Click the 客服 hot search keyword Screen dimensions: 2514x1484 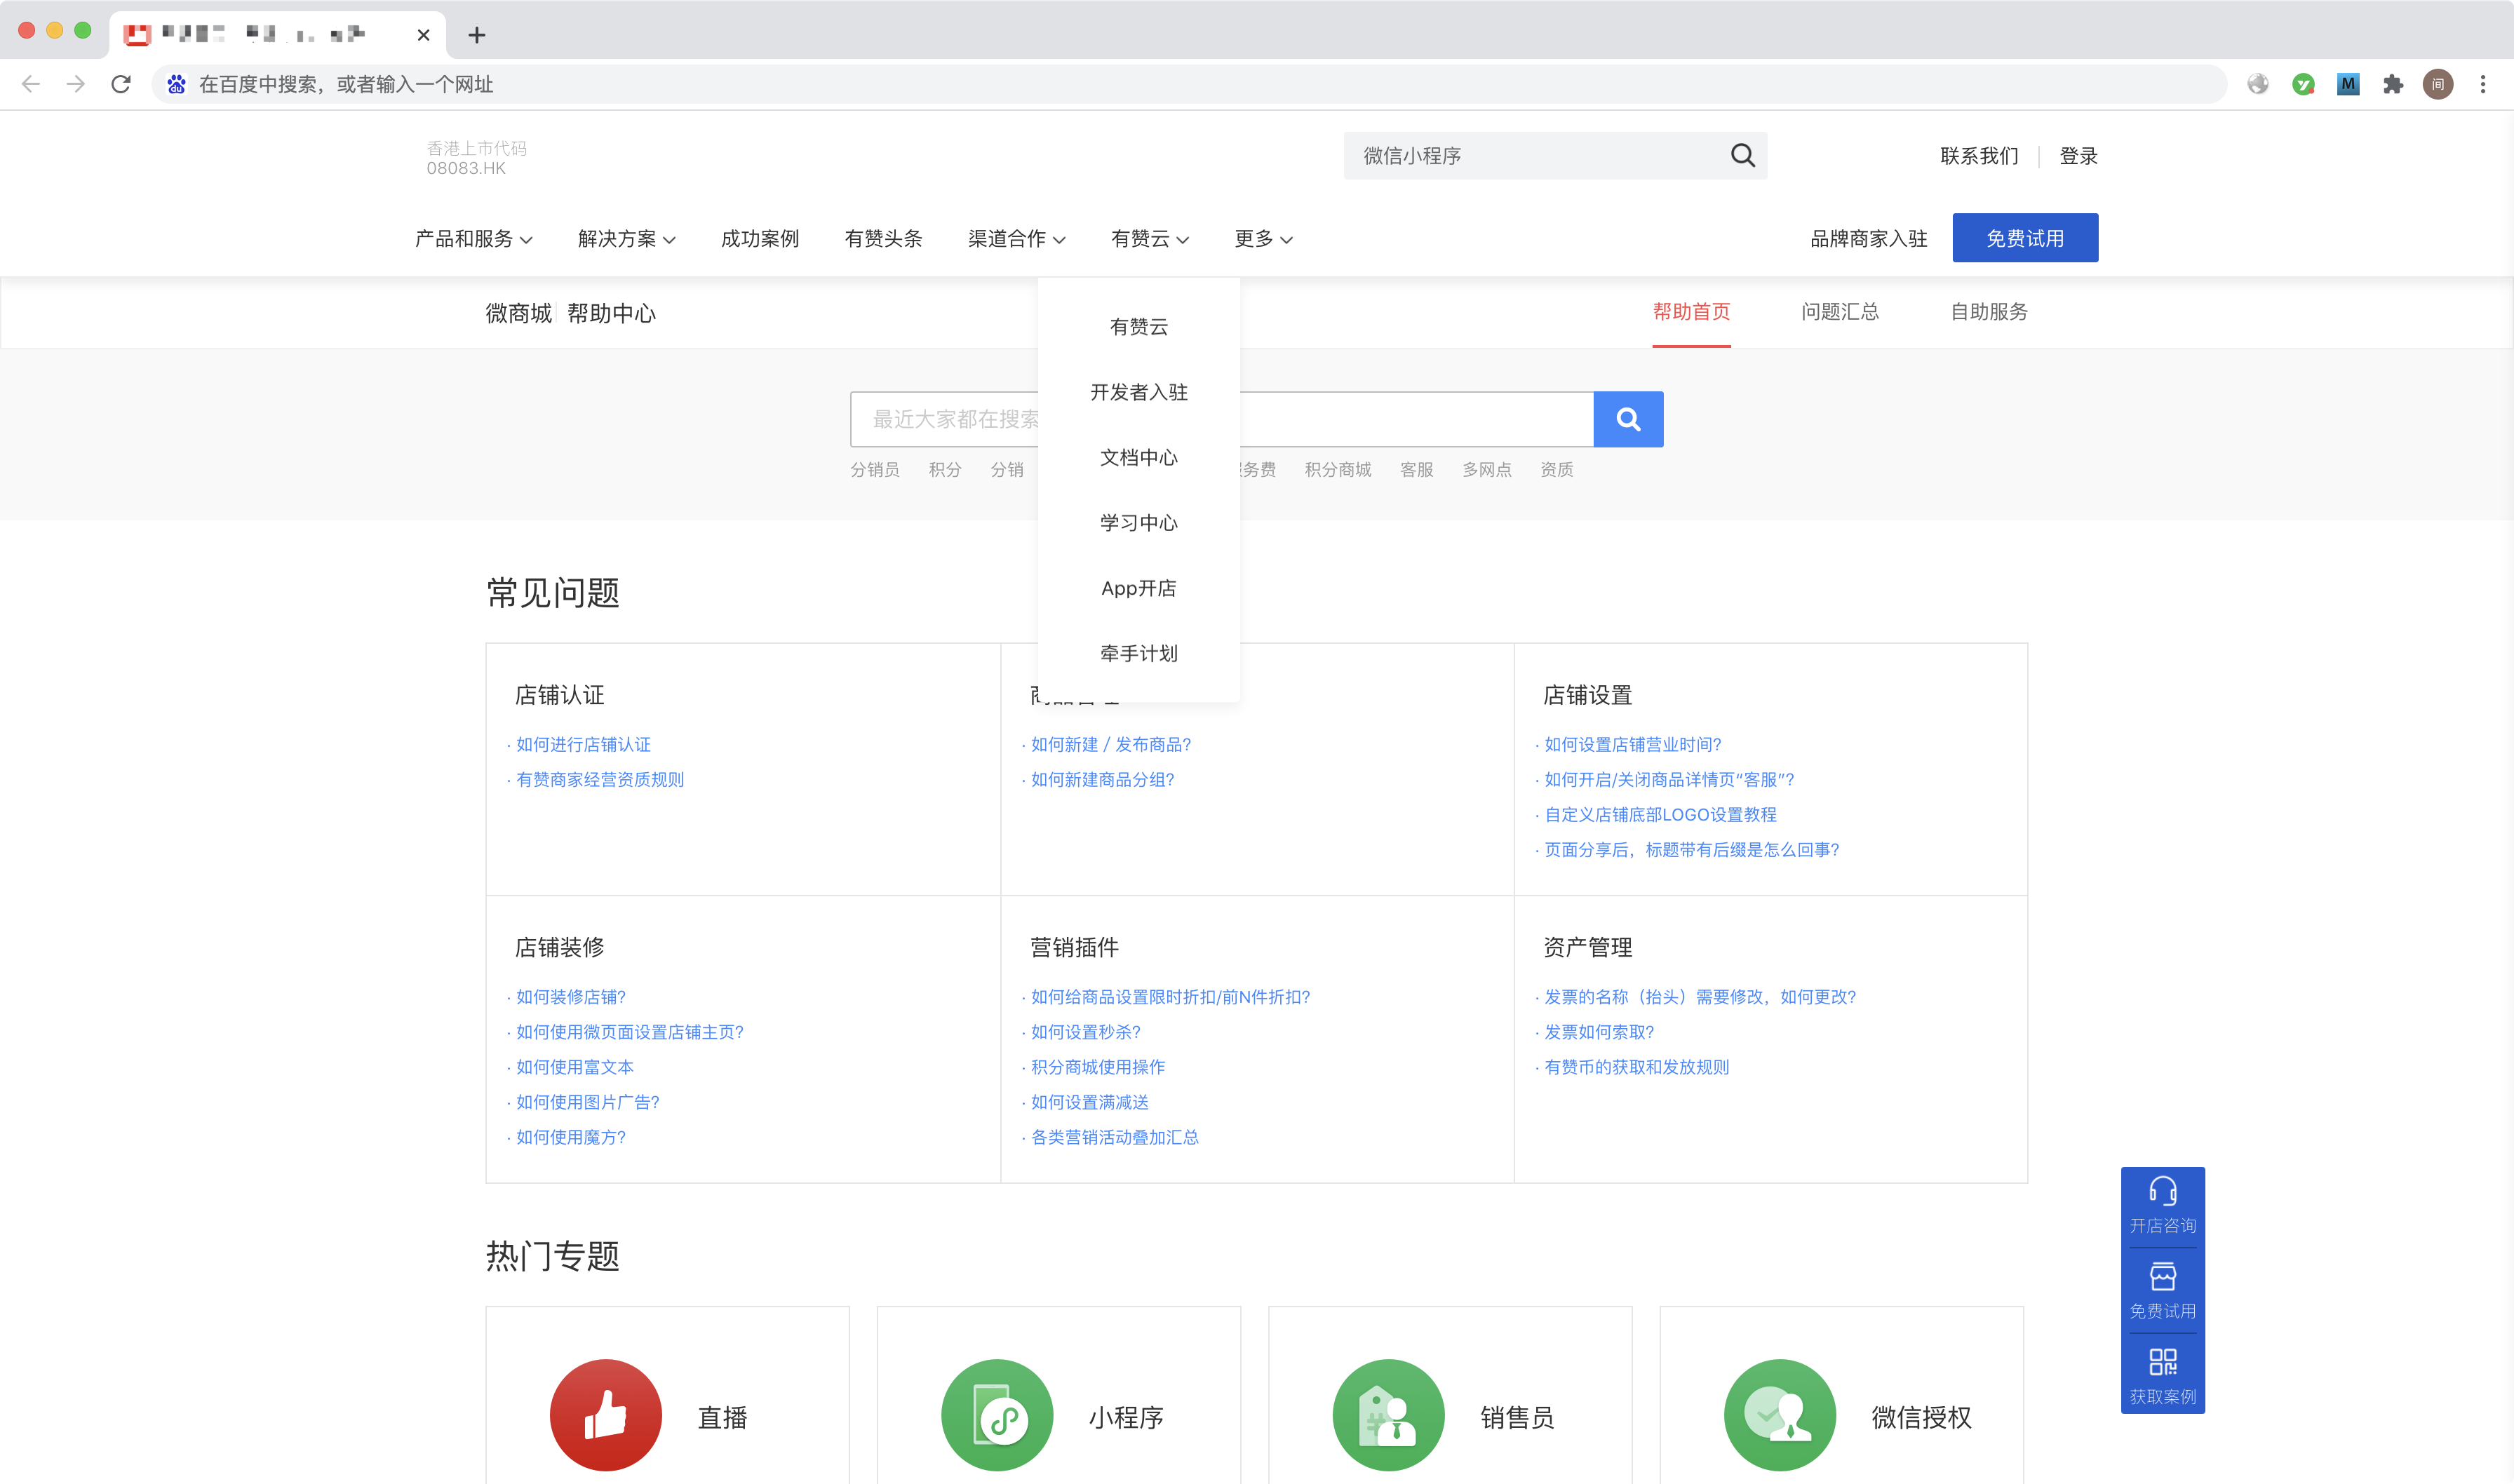[1417, 469]
